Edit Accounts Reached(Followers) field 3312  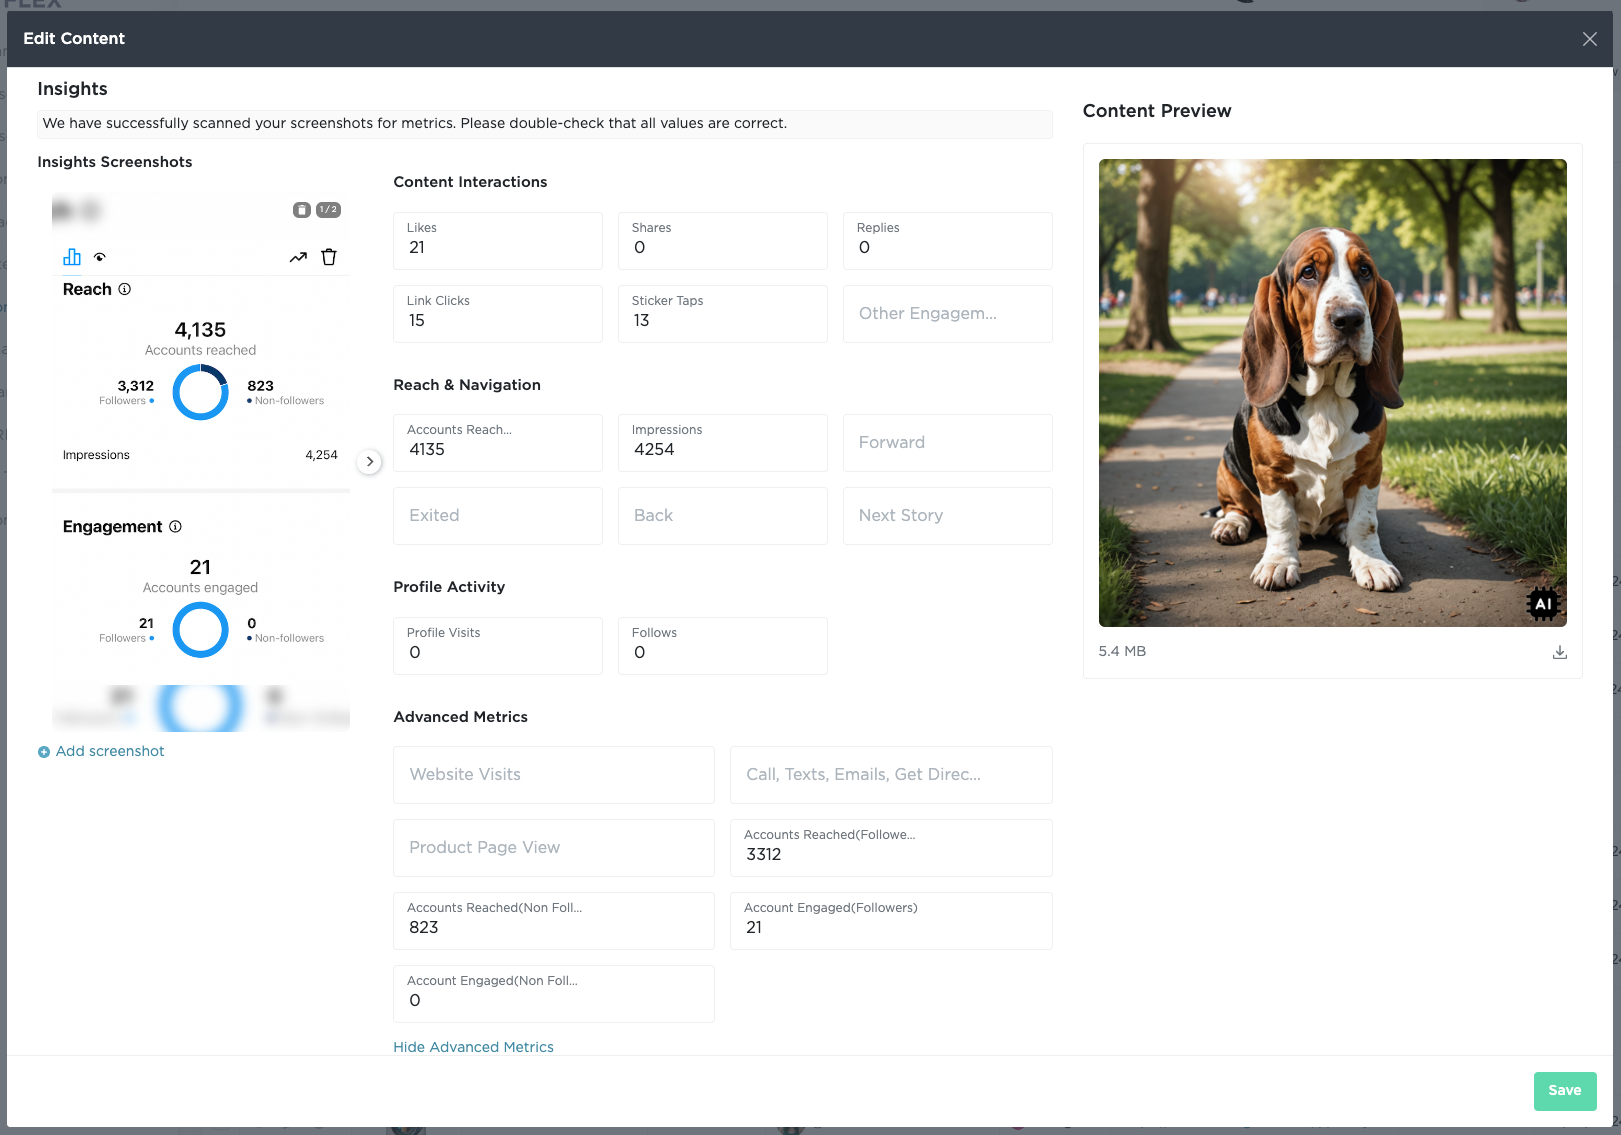click(x=891, y=848)
